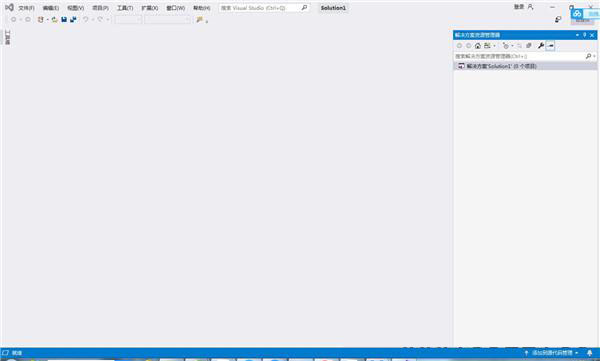The width and height of the screenshot is (600, 361).
Task: Click the Save All icon in toolbar
Action: [x=73, y=20]
